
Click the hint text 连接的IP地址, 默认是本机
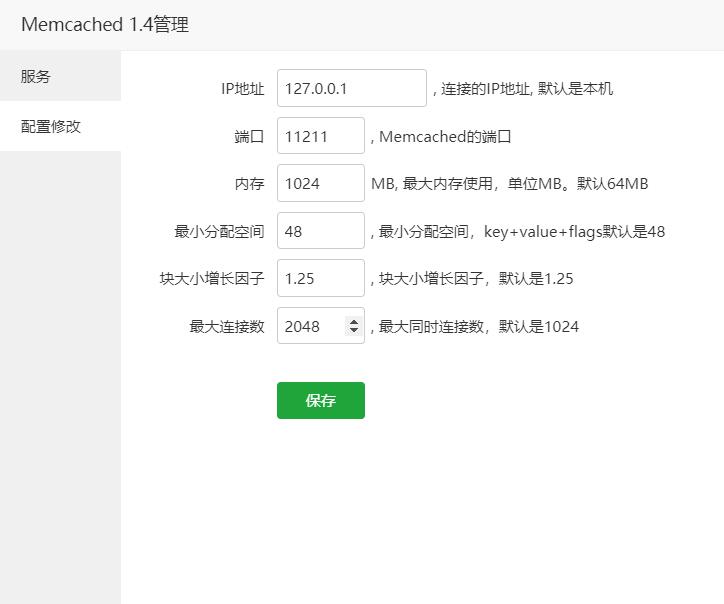point(526,89)
